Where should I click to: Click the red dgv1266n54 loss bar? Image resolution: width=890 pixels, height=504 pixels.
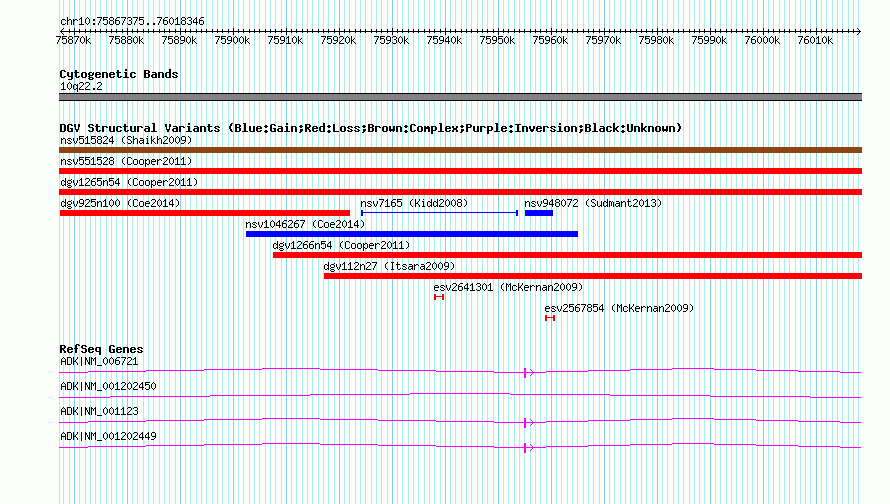[x=568, y=255]
